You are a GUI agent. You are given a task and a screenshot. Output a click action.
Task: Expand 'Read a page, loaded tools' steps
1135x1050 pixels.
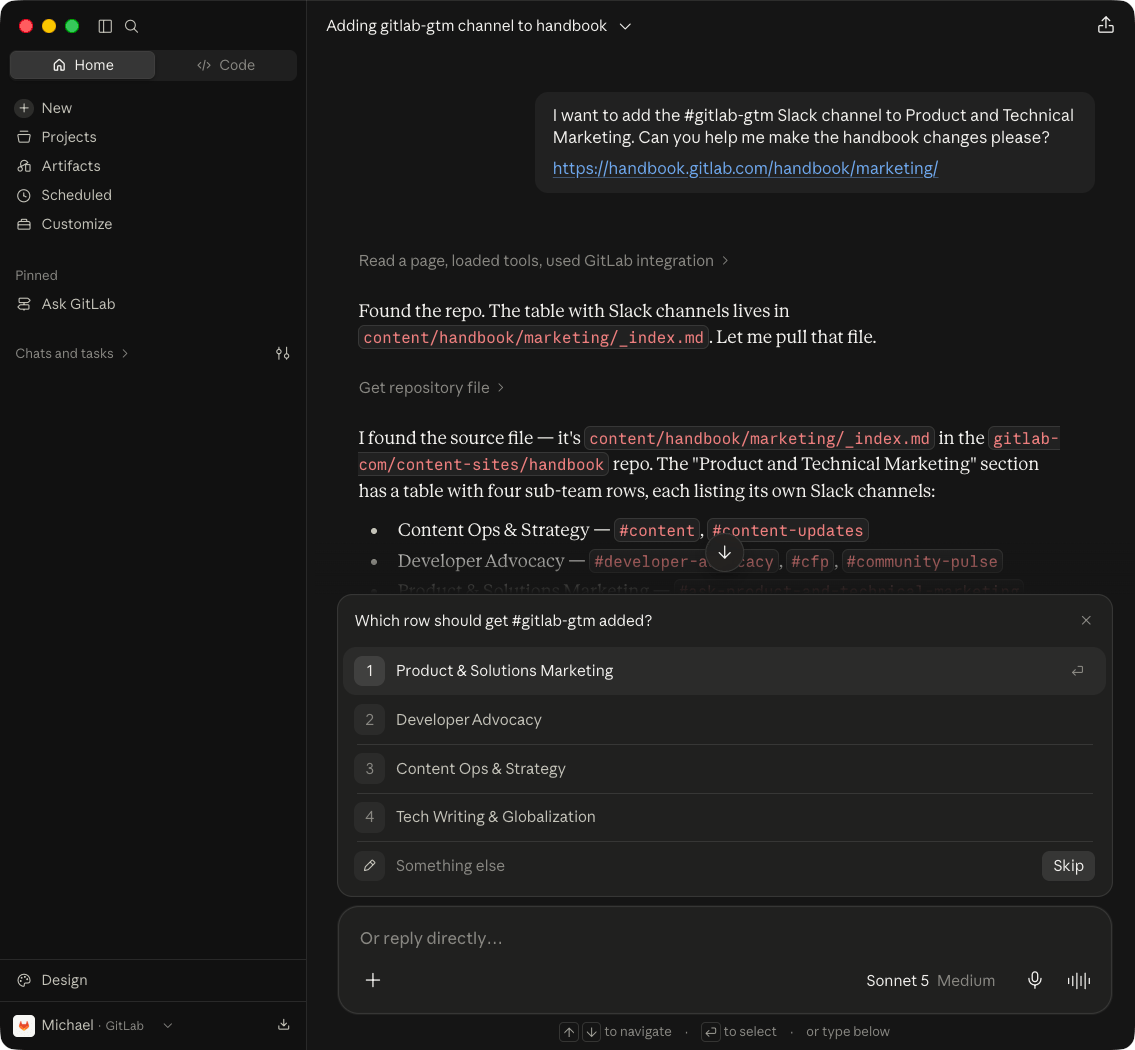pos(543,261)
